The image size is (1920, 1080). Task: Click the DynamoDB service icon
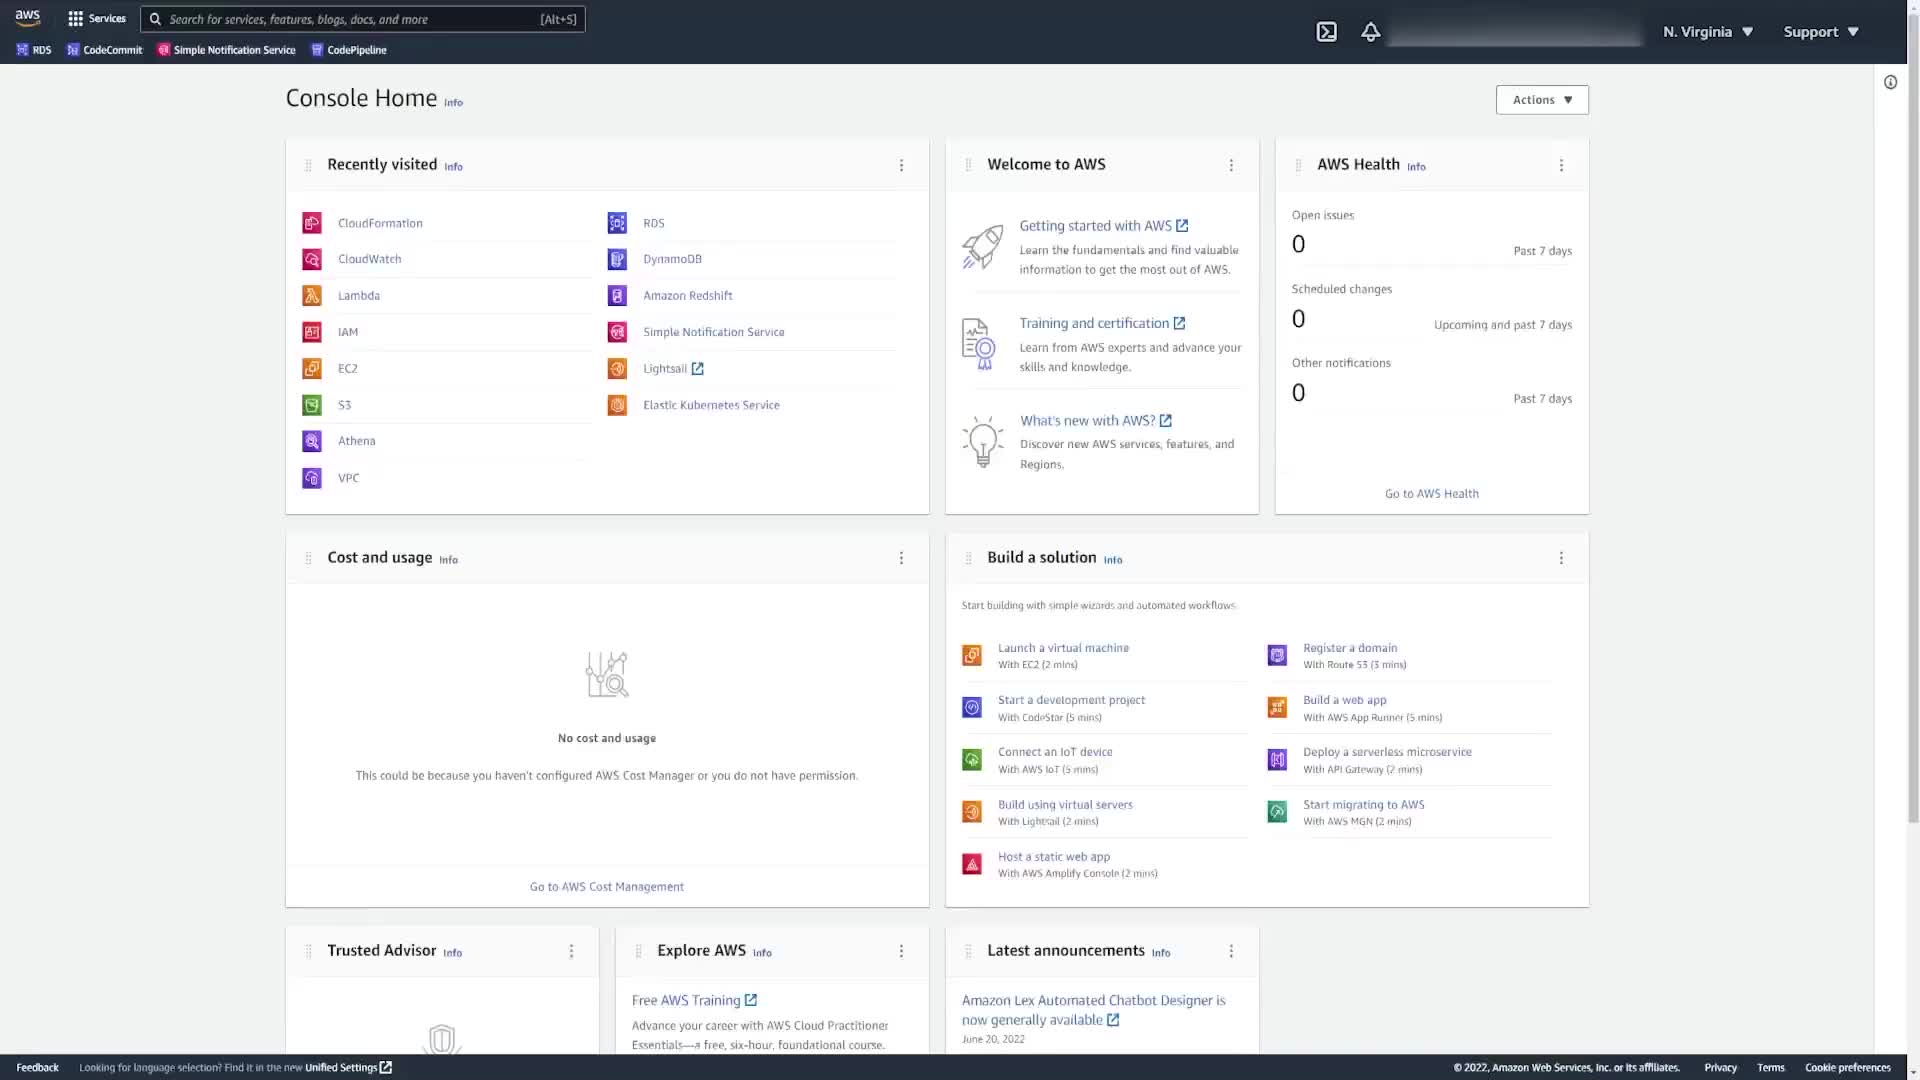click(x=617, y=259)
